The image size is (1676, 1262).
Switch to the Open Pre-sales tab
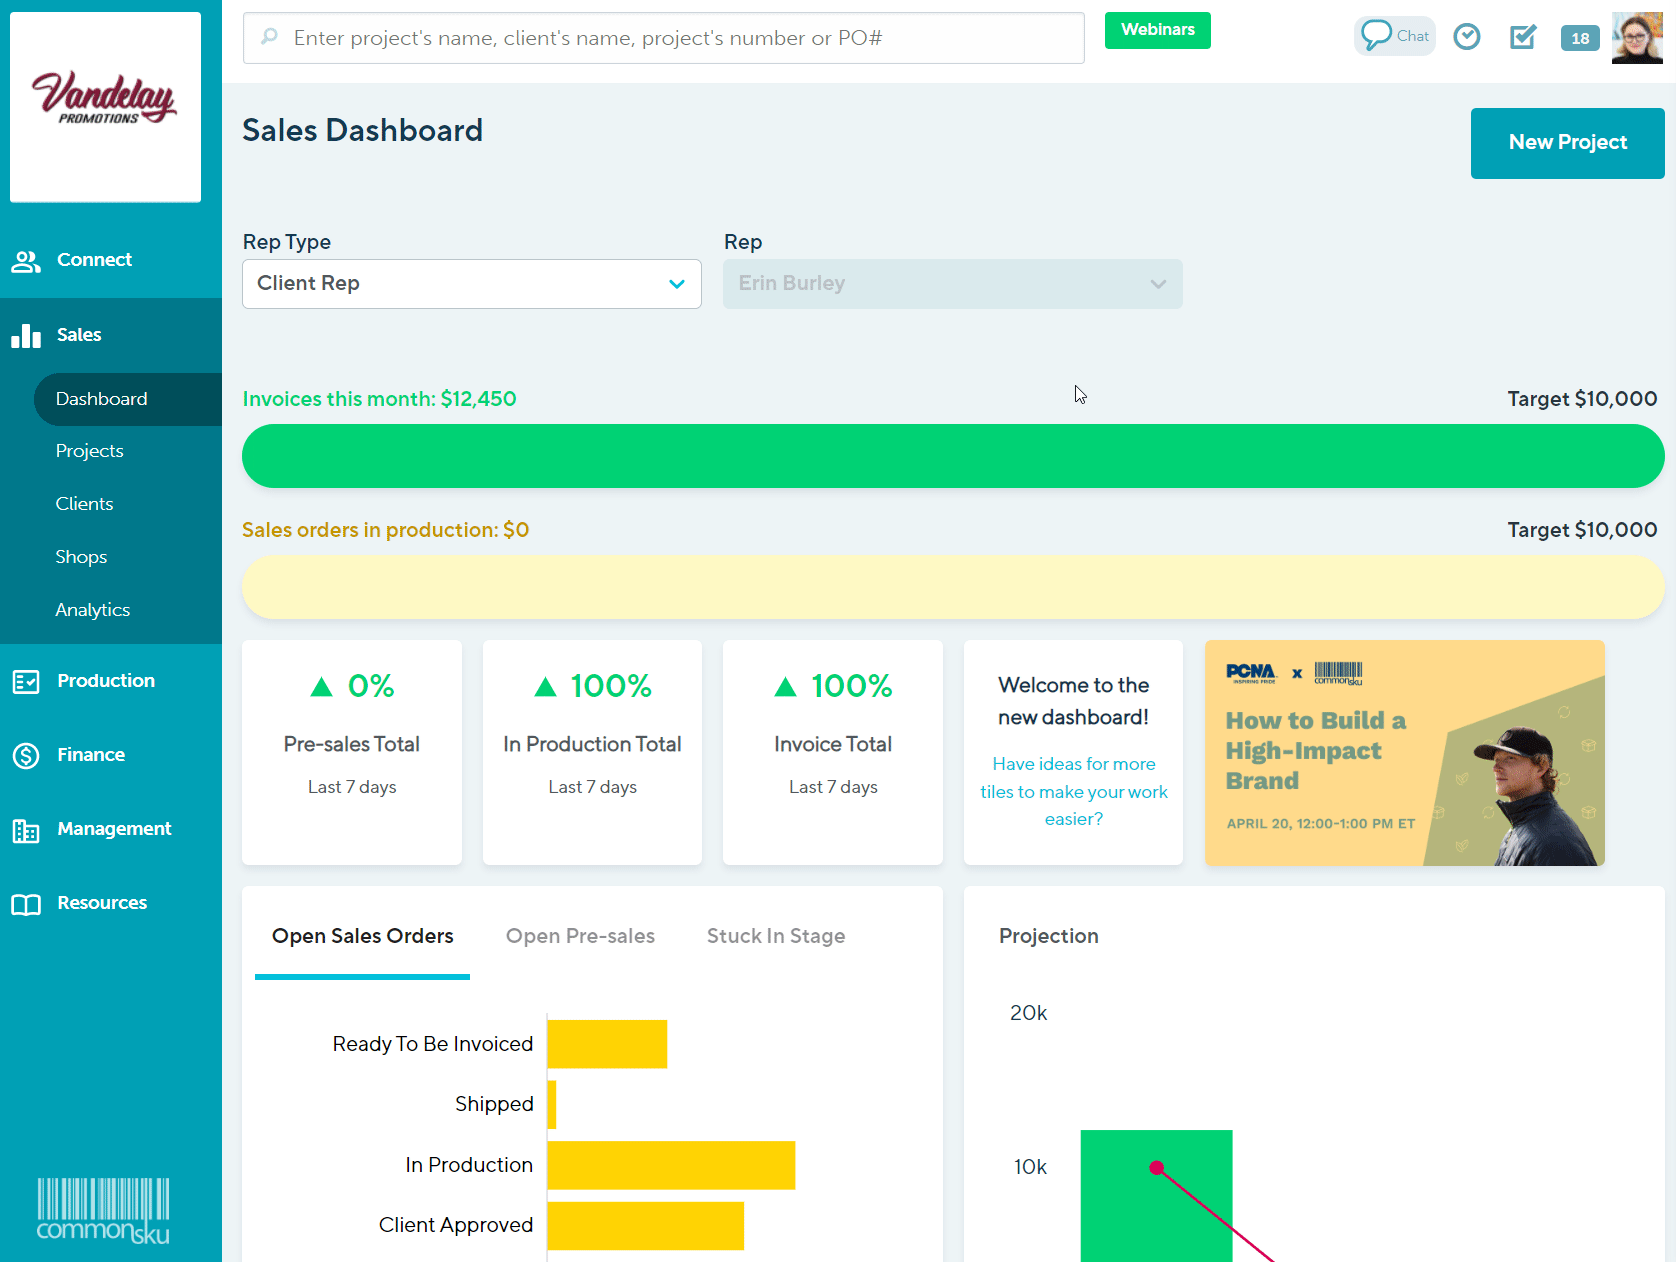pyautogui.click(x=580, y=936)
